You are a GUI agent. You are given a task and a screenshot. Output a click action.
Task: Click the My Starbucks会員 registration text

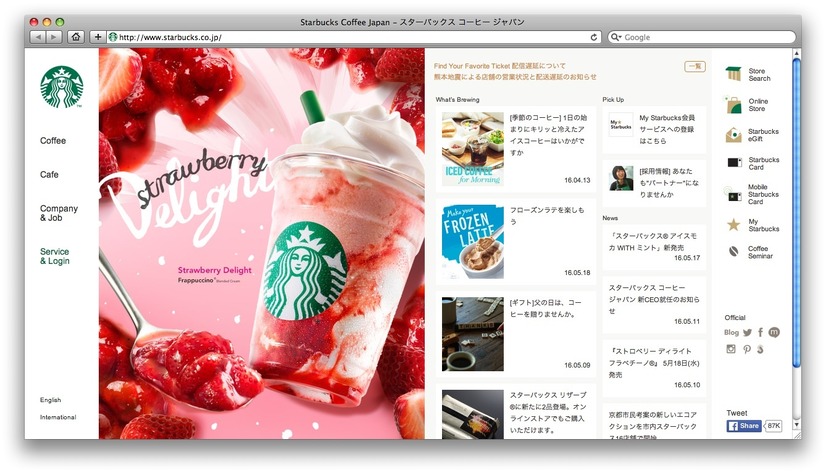point(667,129)
